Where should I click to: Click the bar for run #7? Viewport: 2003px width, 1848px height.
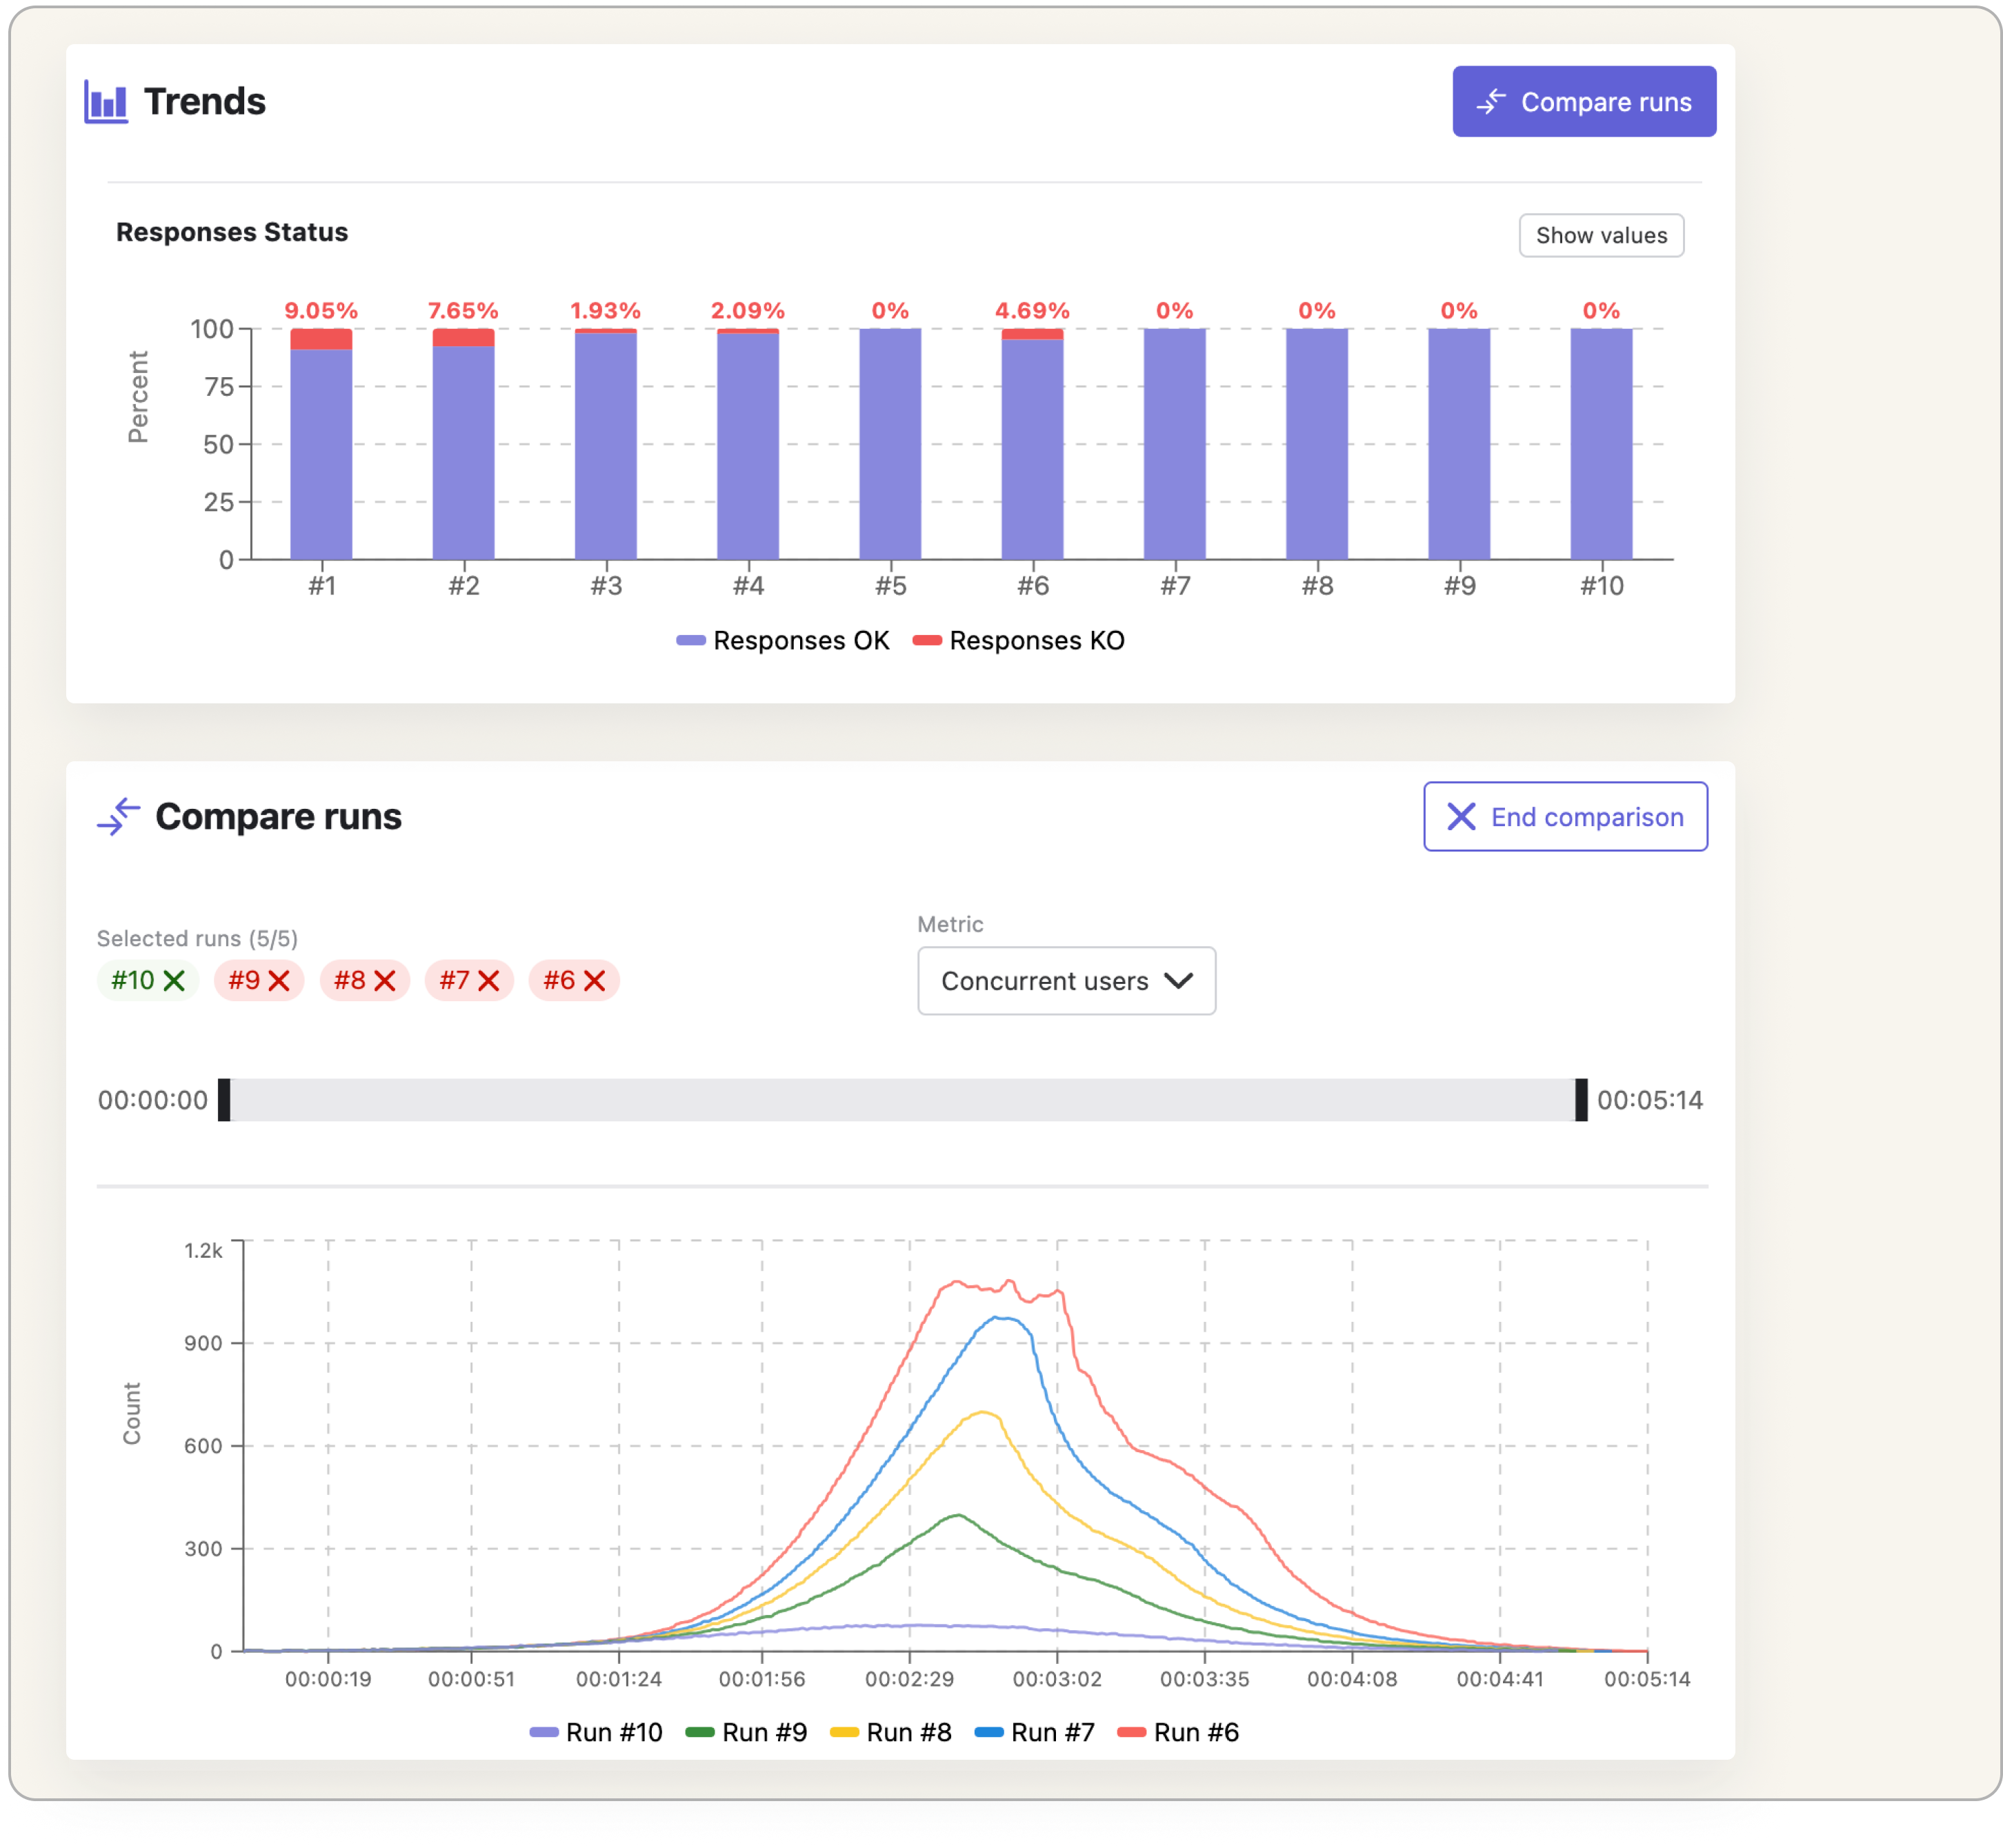pyautogui.click(x=1174, y=443)
